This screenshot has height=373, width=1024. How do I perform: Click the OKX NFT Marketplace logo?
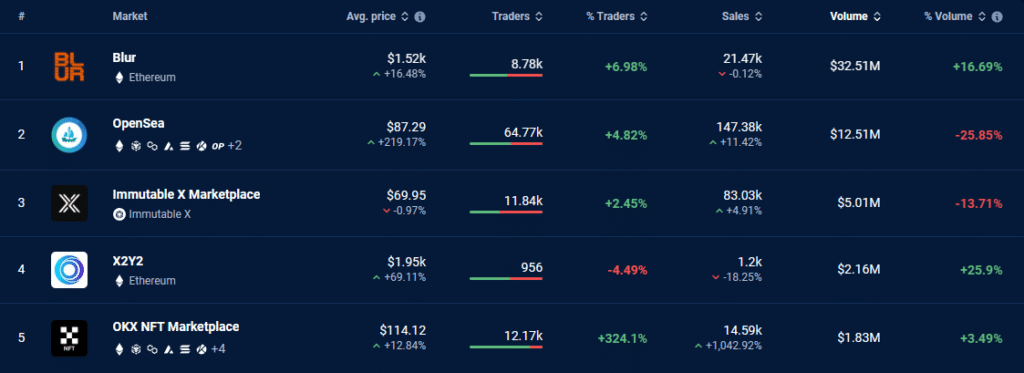pyautogui.click(x=69, y=338)
